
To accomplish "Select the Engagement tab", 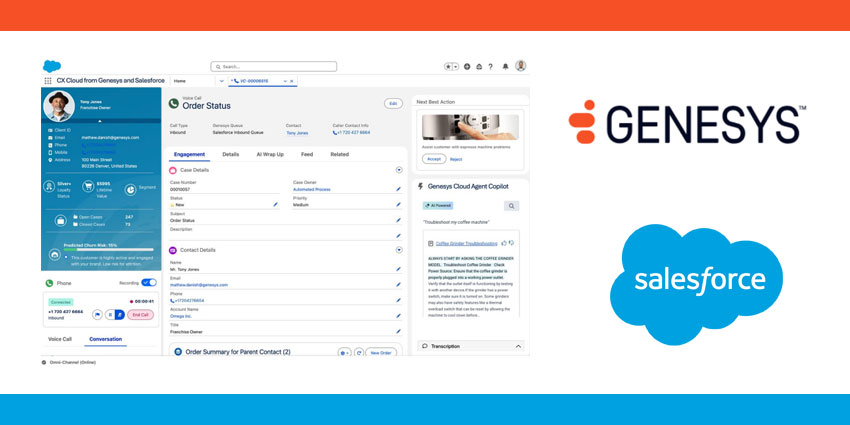I will pos(189,154).
